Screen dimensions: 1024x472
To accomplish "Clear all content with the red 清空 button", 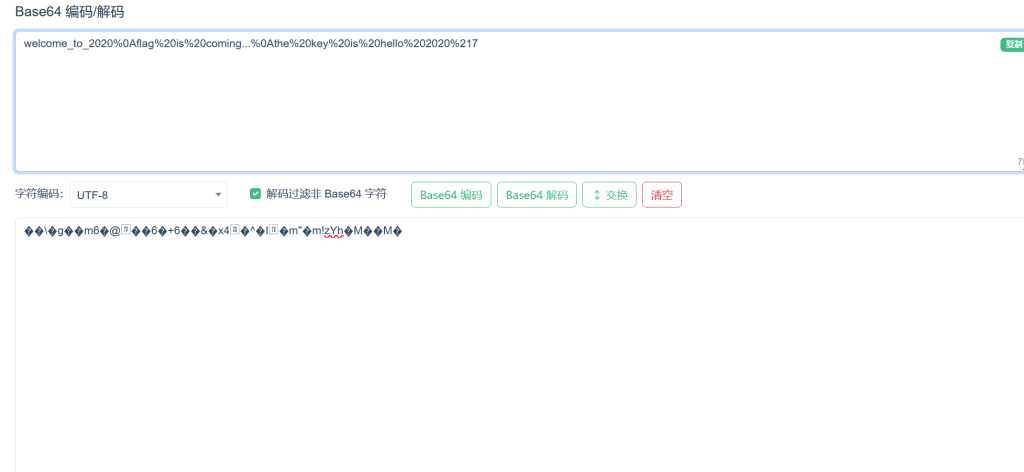I will coord(661,195).
